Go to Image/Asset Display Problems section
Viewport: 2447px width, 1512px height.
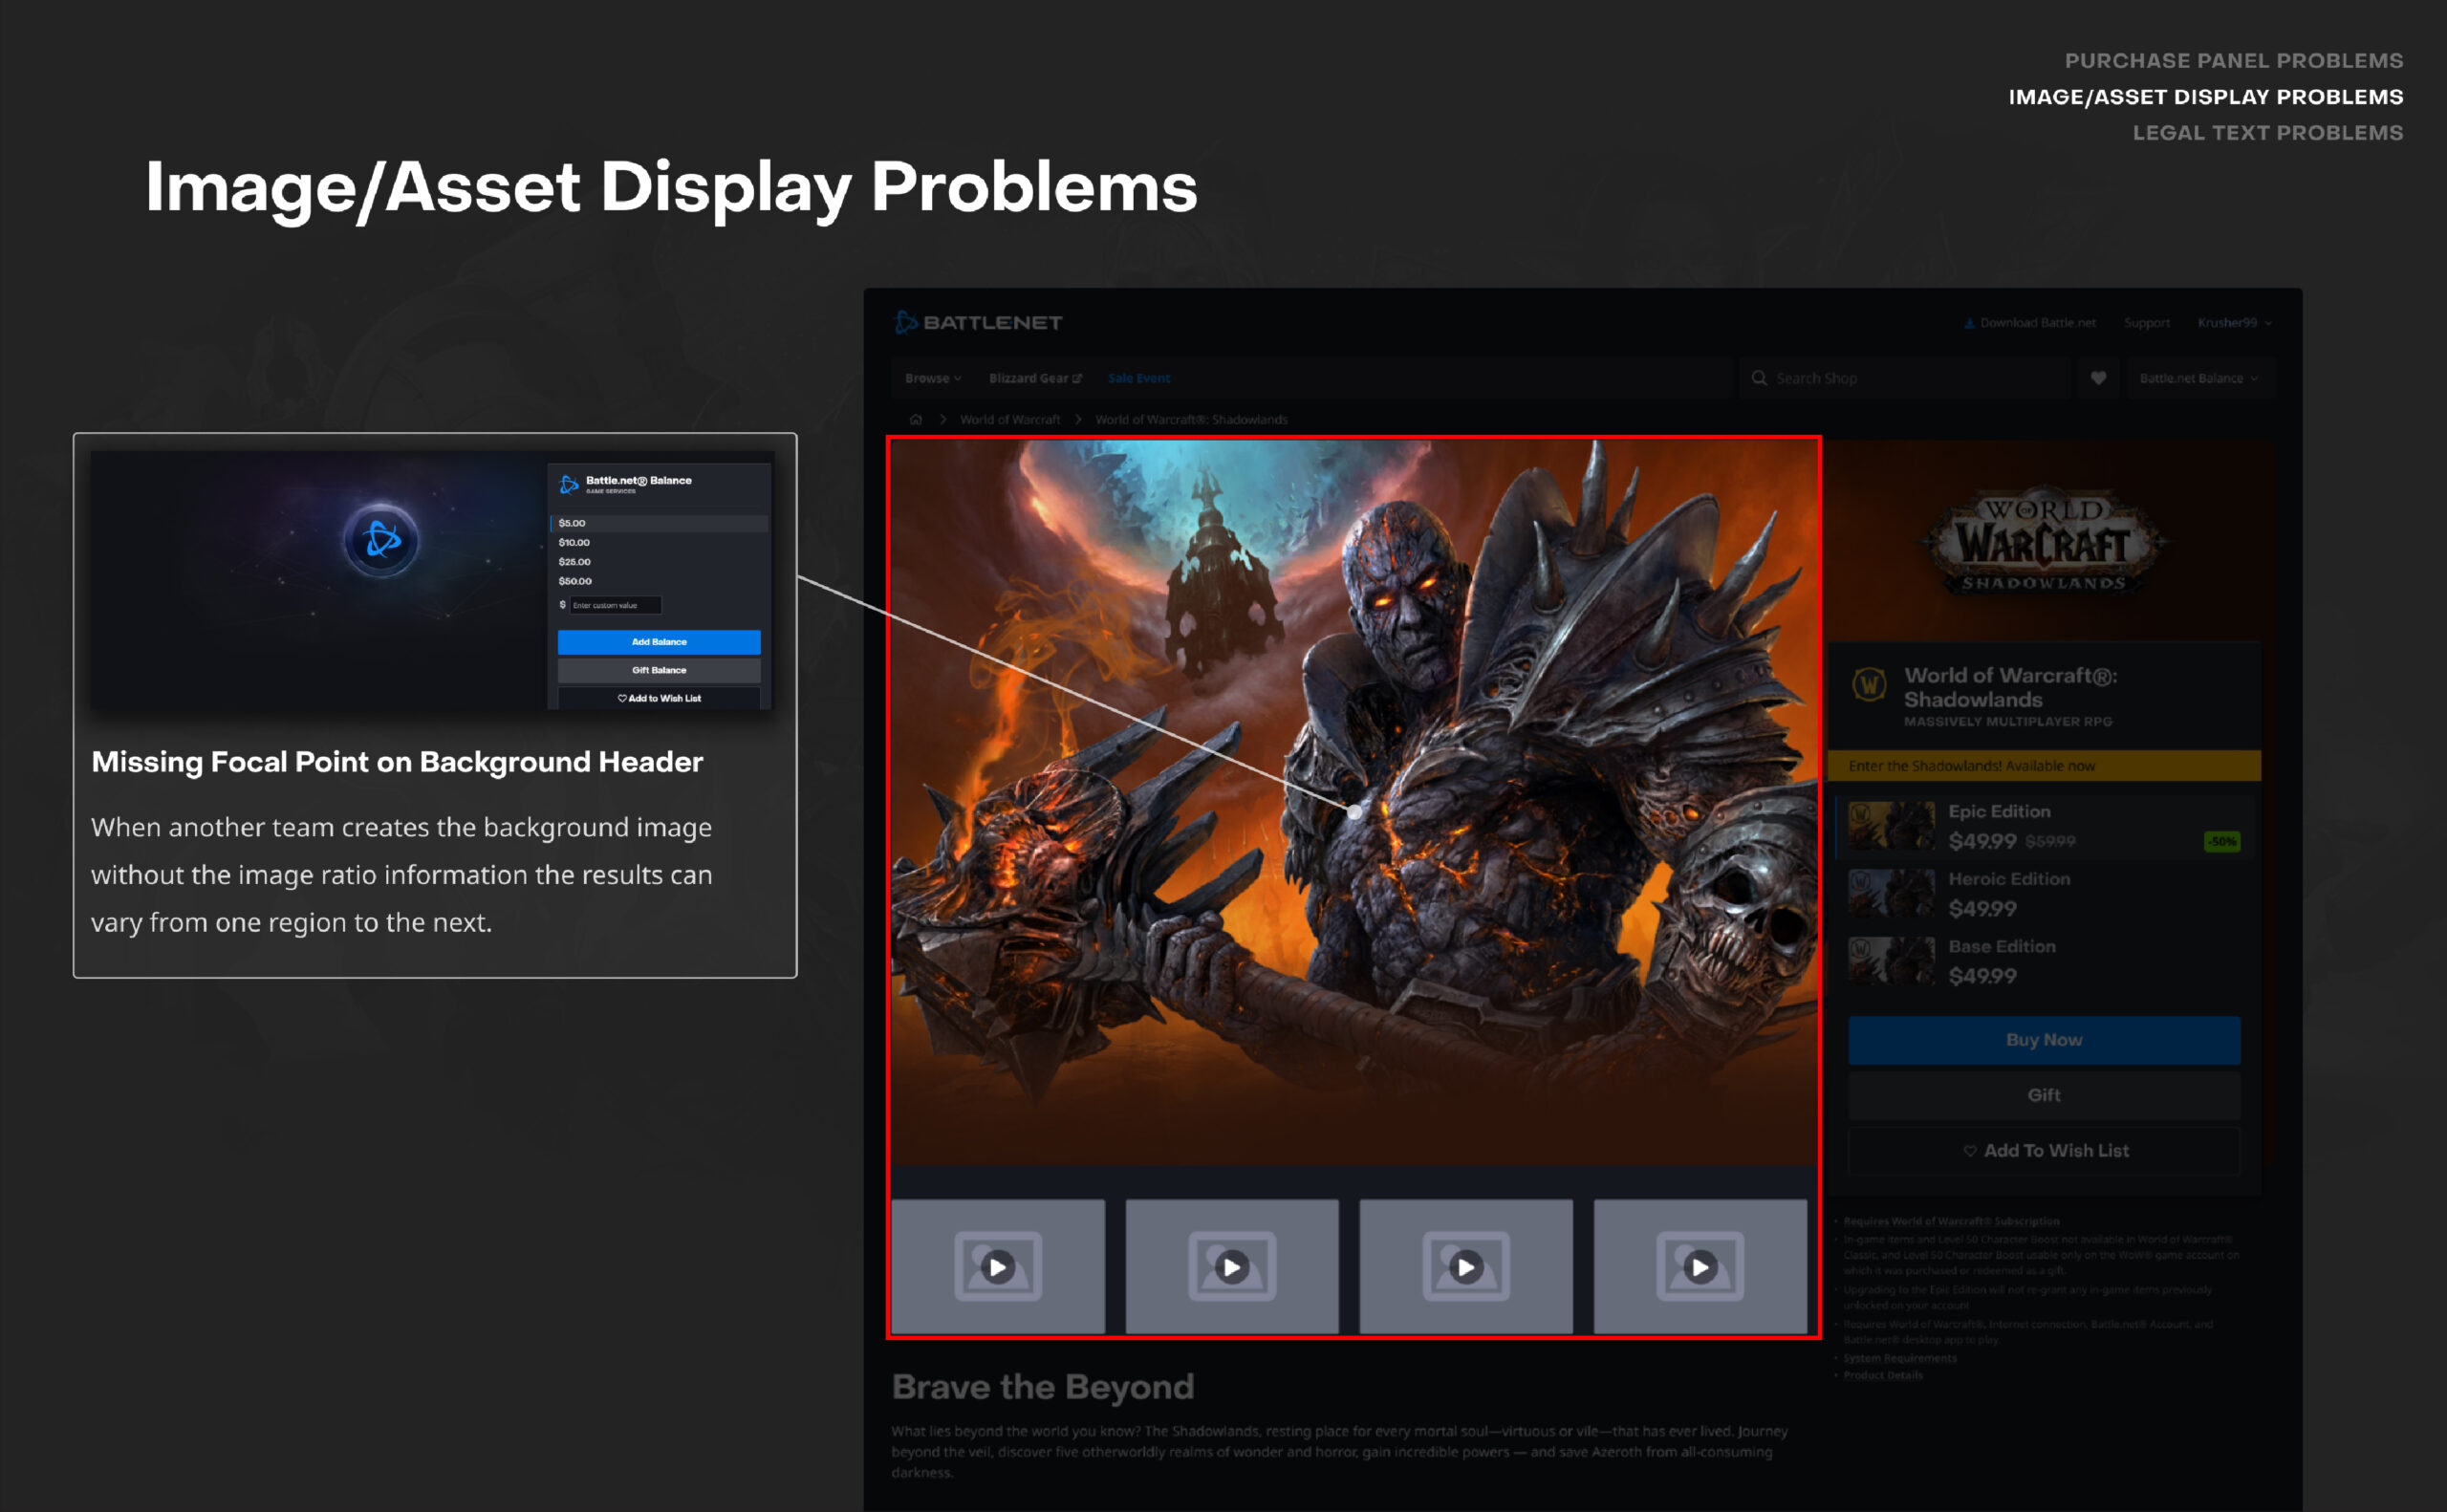2206,96
